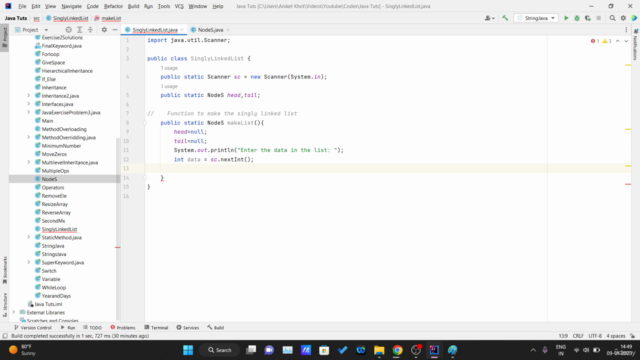
Task: Open the Project view mode dropdown
Action: [32, 30]
